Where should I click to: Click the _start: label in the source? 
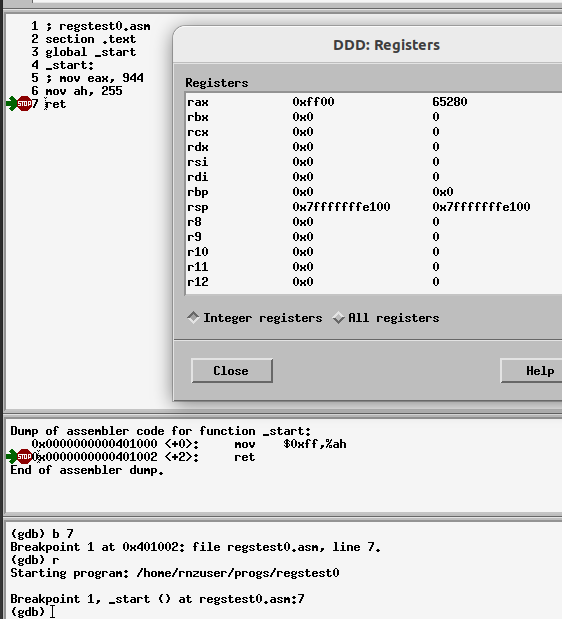(69, 65)
